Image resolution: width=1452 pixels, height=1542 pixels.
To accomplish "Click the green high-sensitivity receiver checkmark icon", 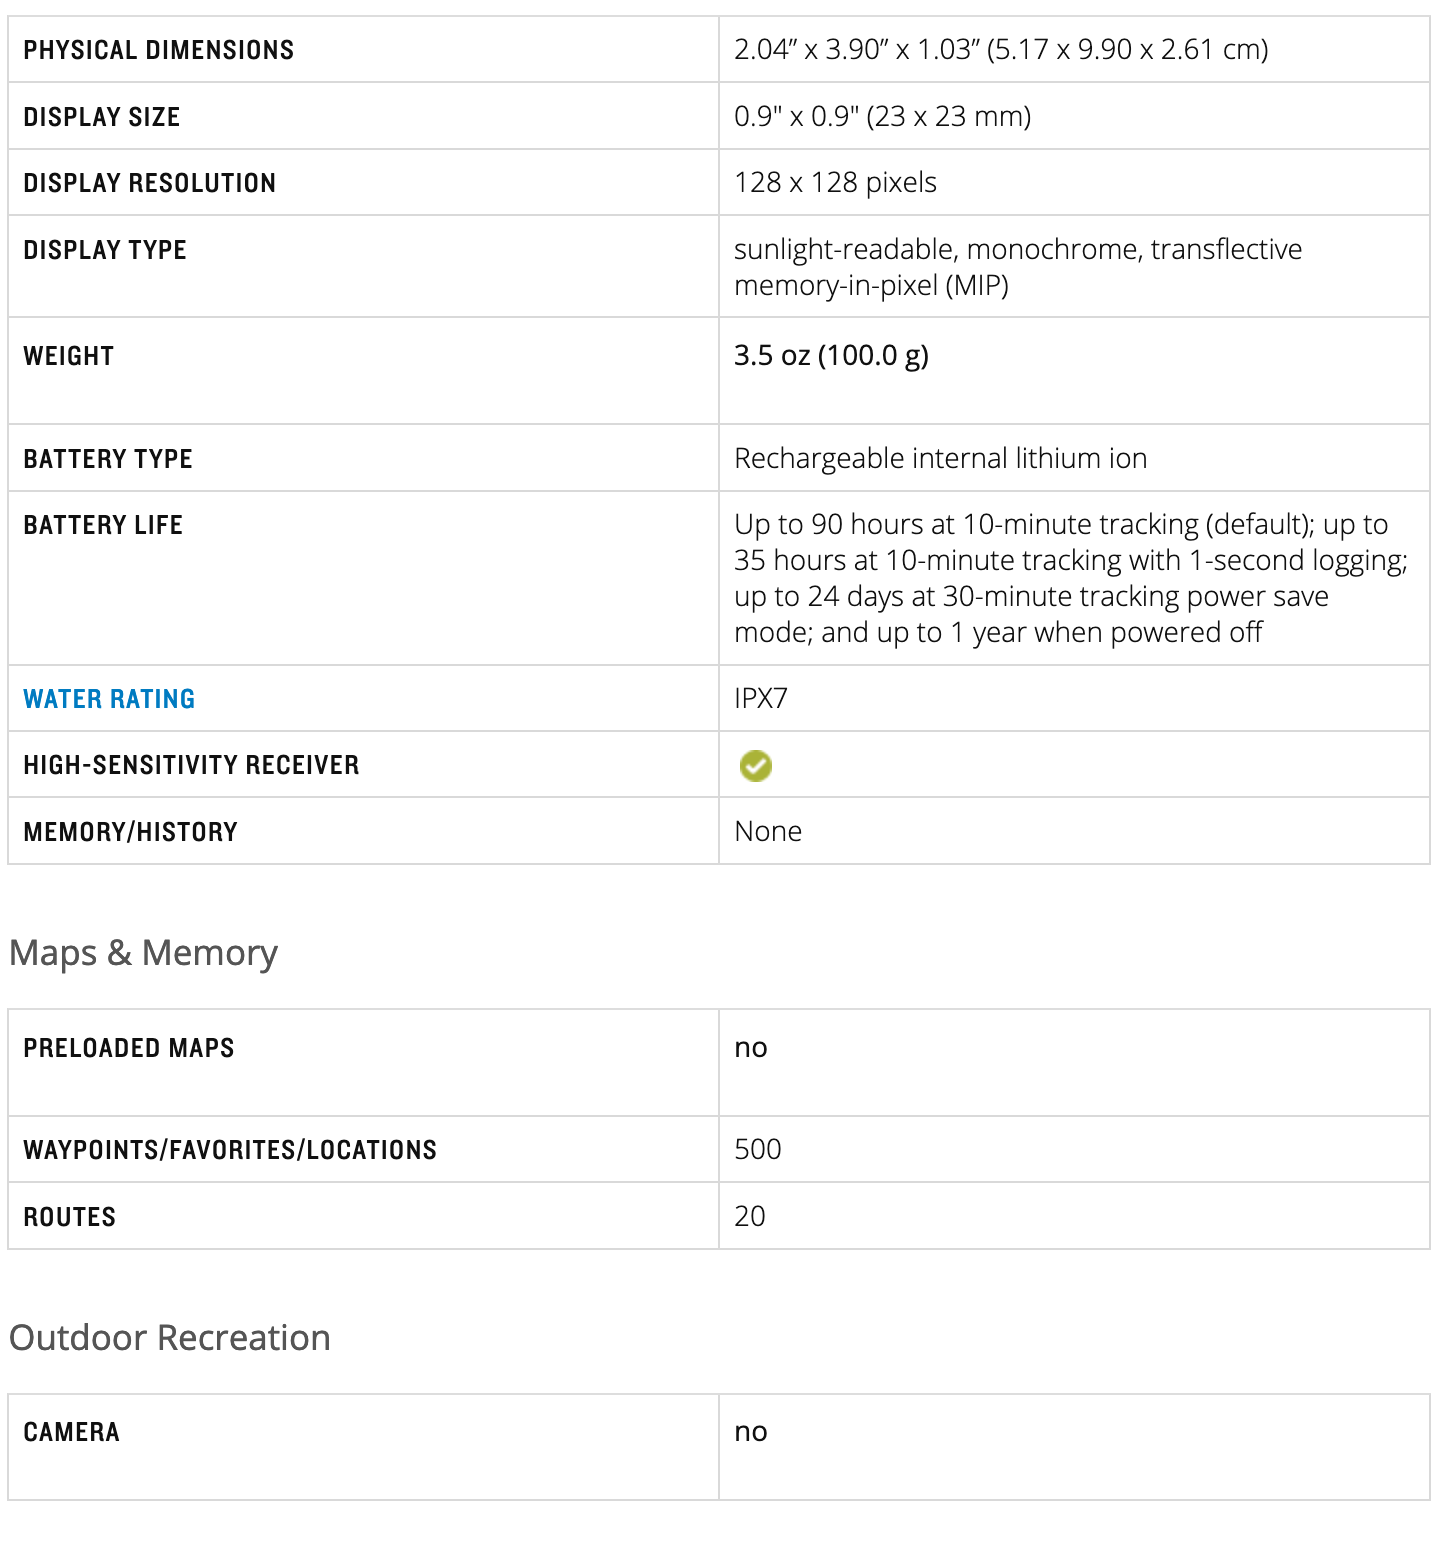I will click(x=755, y=766).
